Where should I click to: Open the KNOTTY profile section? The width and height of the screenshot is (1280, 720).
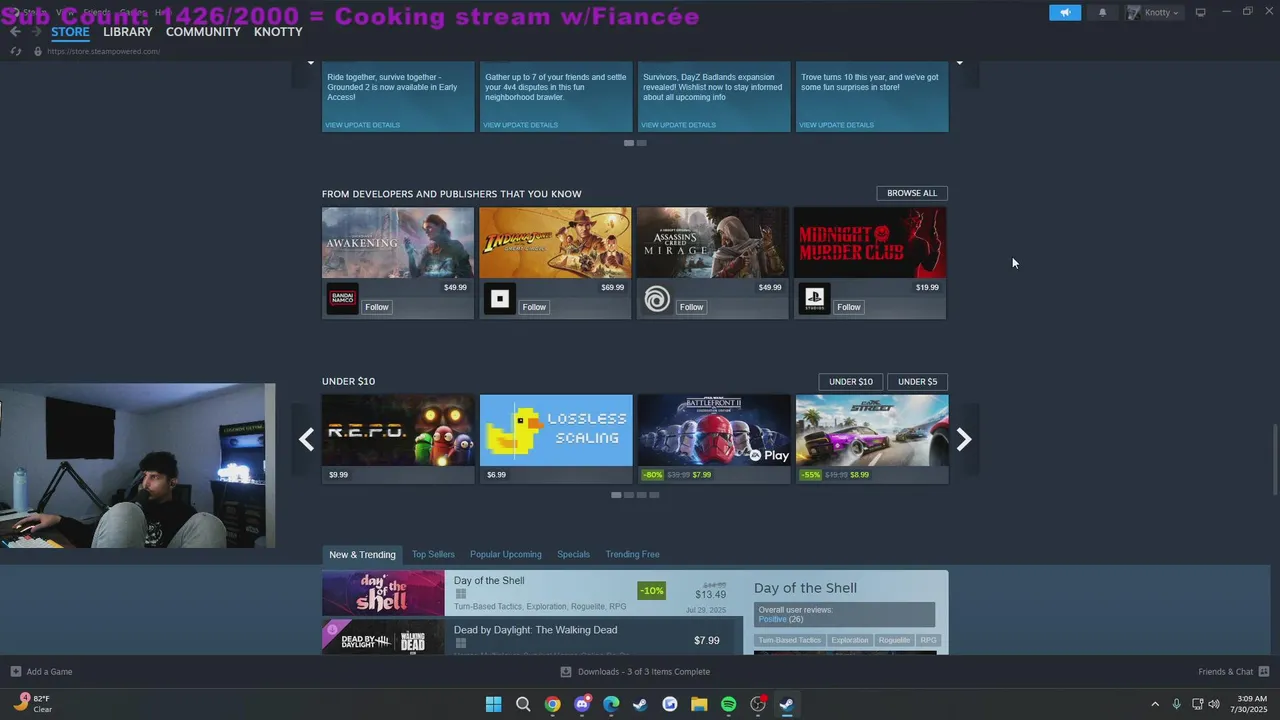[278, 32]
